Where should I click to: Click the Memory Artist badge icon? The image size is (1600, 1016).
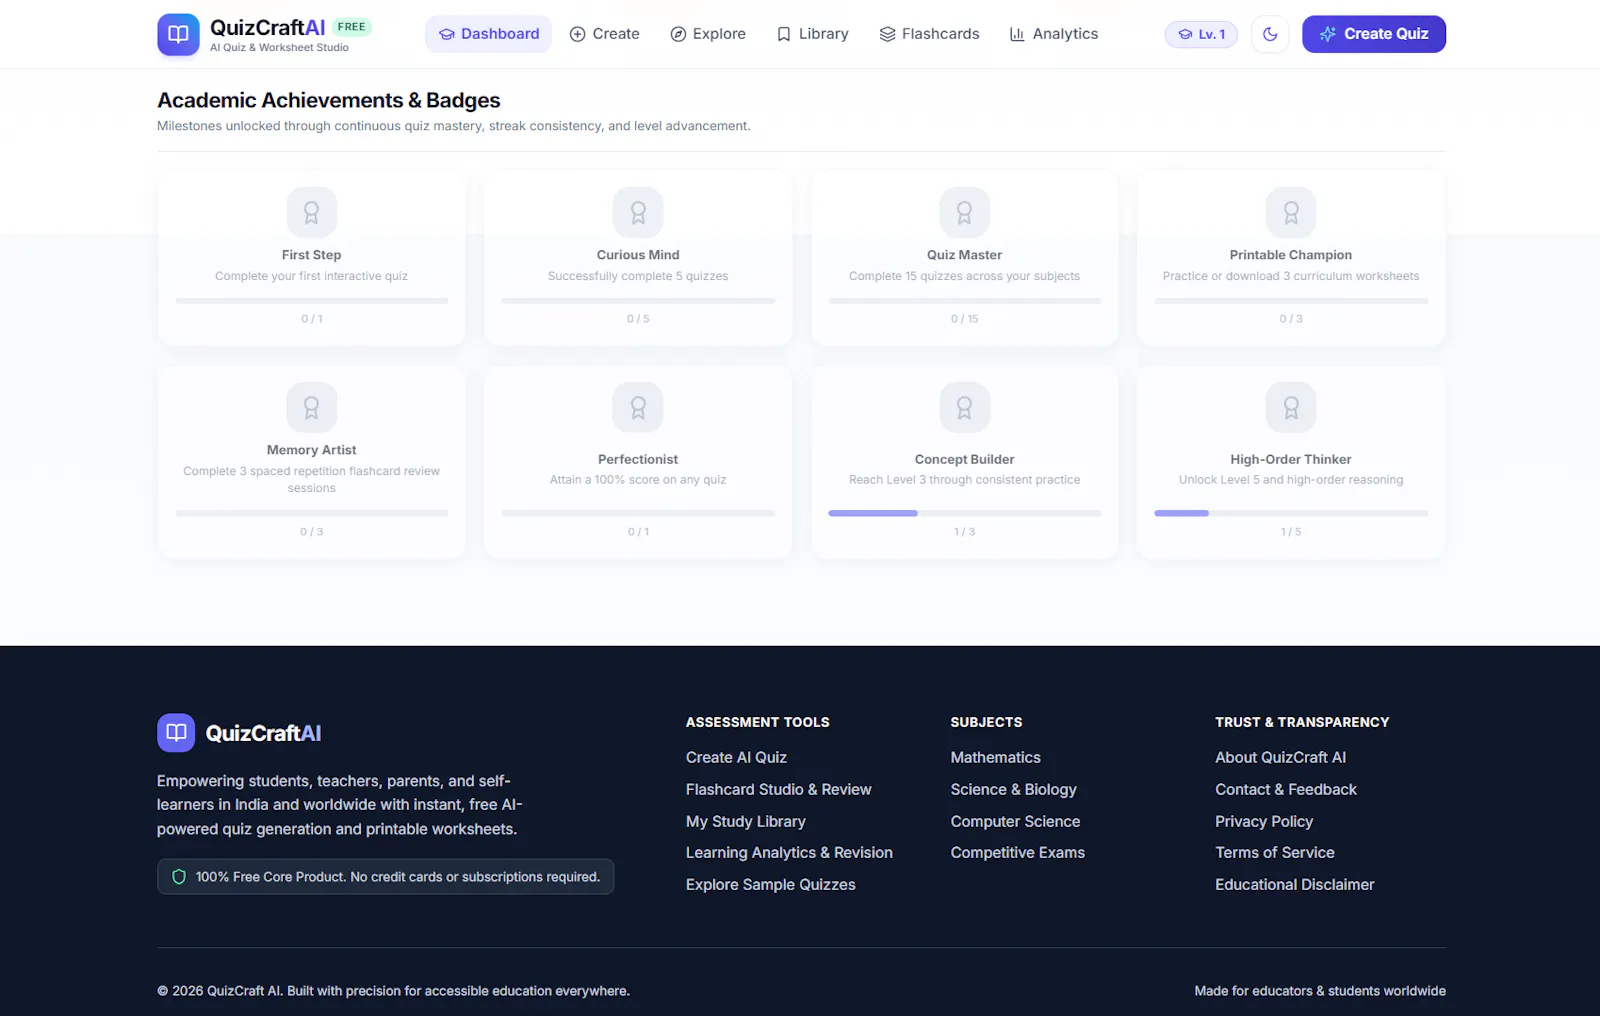pos(312,407)
